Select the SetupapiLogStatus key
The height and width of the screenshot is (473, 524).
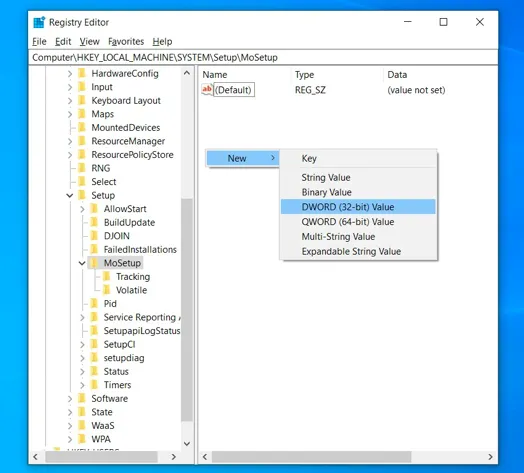pyautogui.click(x=142, y=331)
